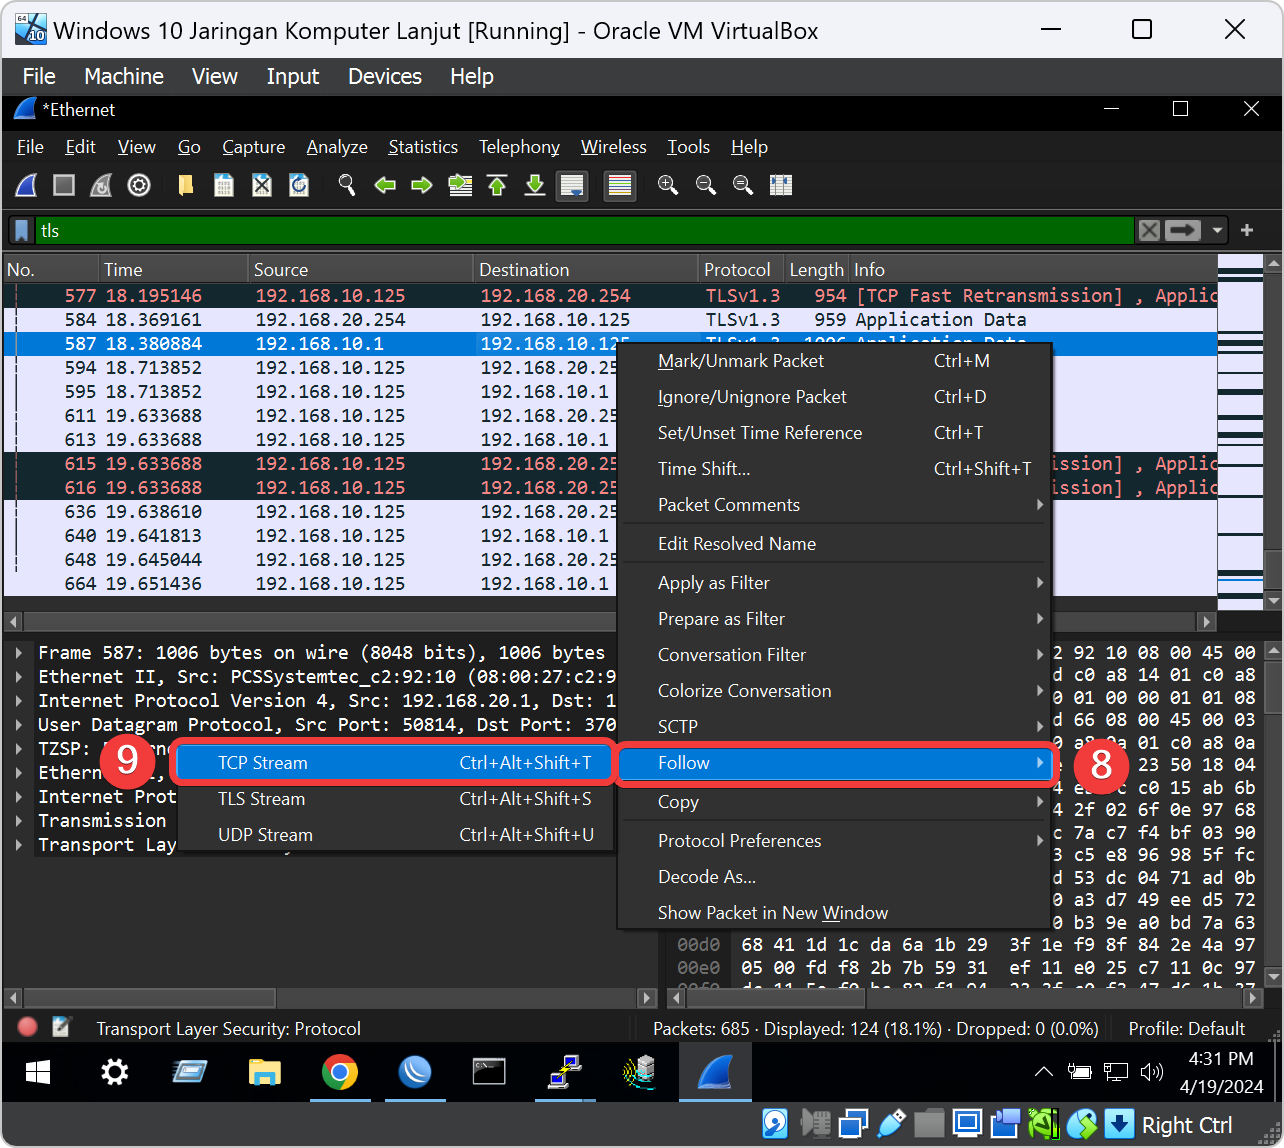This screenshot has height=1148, width=1284.
Task: Go back in packet history
Action: click(385, 185)
